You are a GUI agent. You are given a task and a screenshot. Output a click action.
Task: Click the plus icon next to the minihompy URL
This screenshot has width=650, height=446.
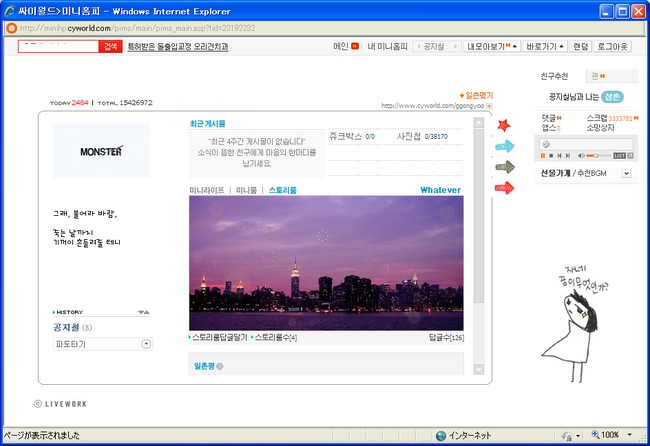[x=489, y=106]
